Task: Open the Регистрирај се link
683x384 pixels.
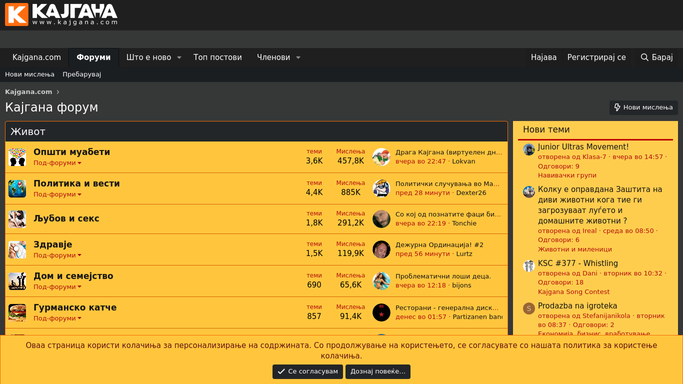Action: [596, 57]
